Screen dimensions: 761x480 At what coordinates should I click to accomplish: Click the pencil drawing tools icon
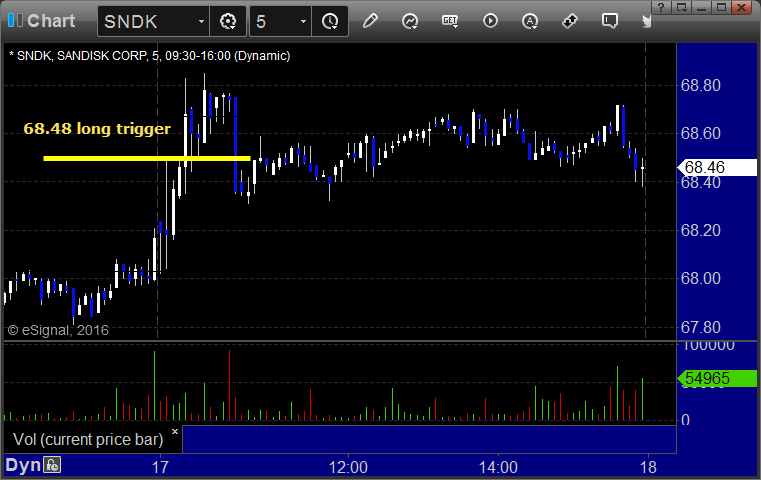tap(370, 21)
